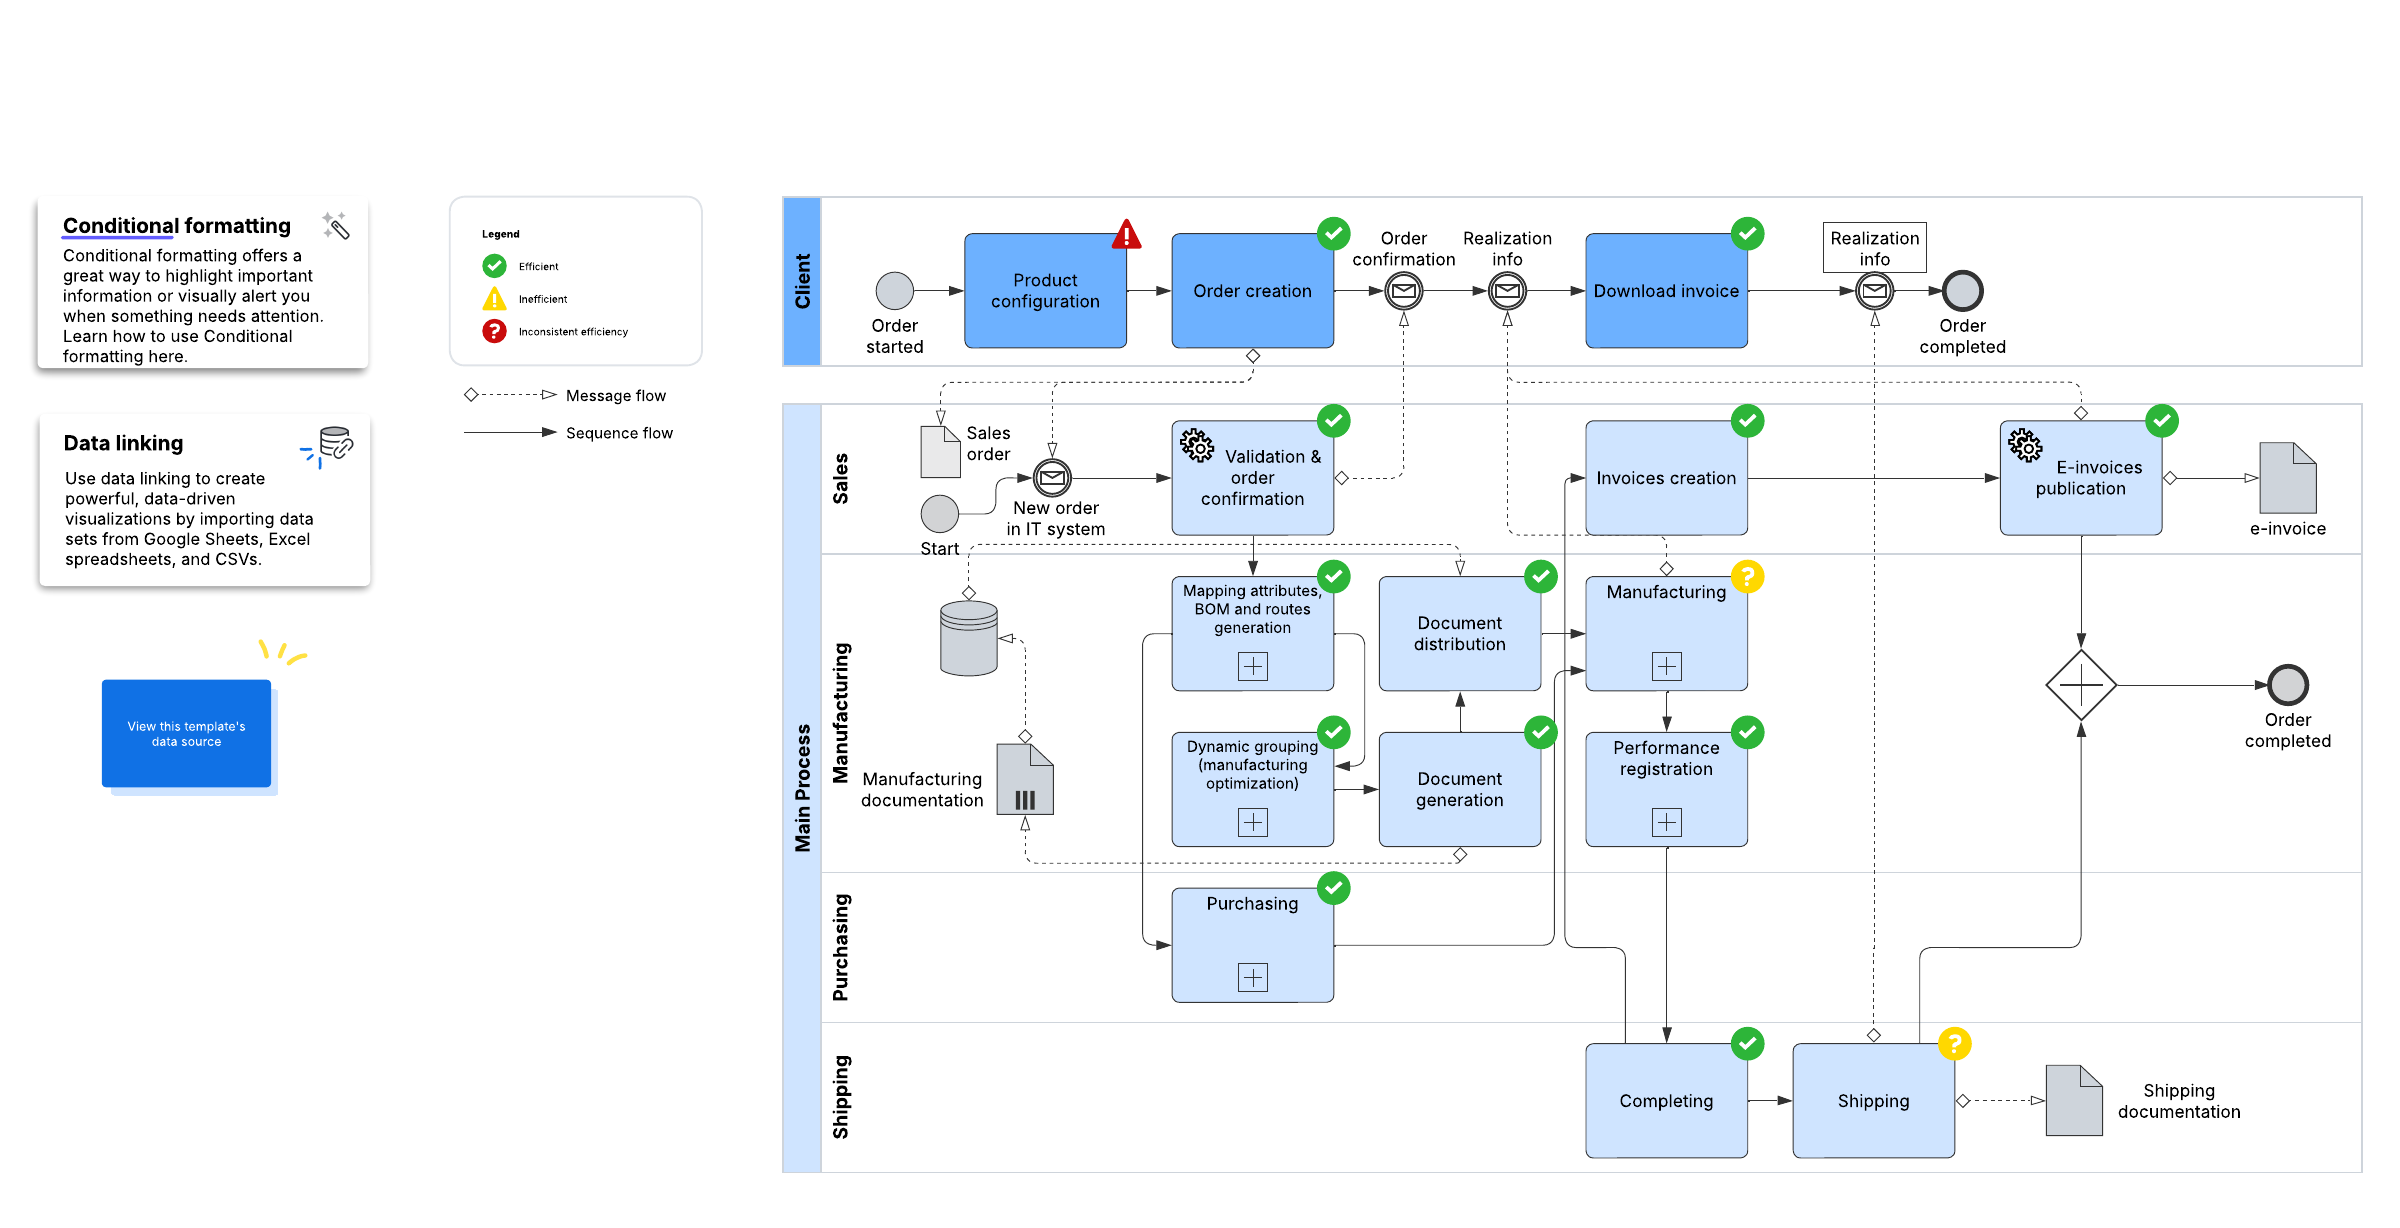
Task: Click green checkmark badge on Download invoice
Action: 1747,234
